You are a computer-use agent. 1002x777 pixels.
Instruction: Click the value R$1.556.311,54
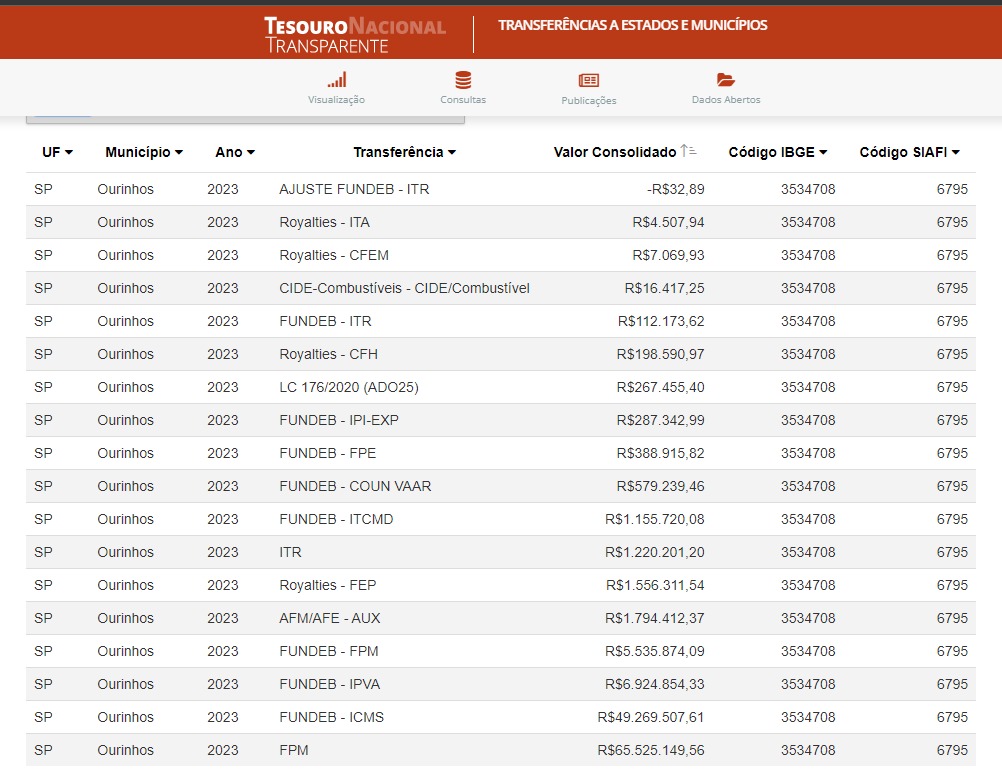[x=655, y=585]
